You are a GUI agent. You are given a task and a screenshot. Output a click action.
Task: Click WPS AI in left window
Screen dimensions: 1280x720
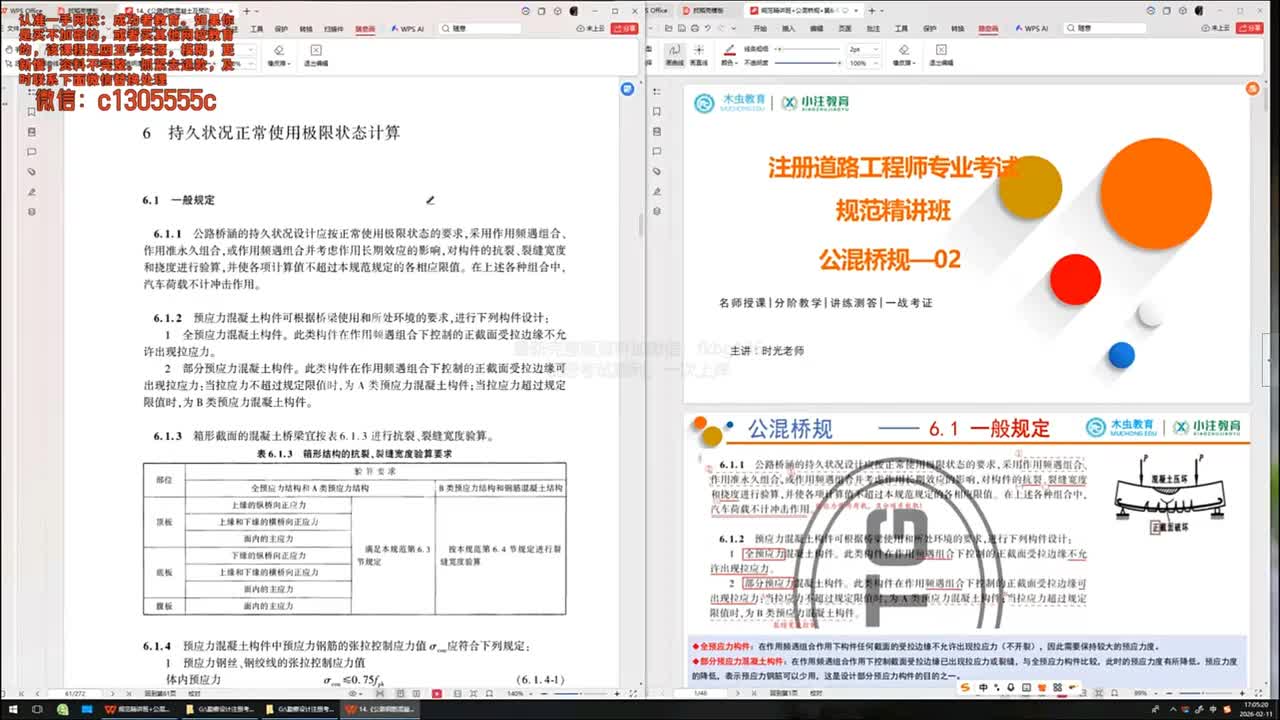[409, 29]
